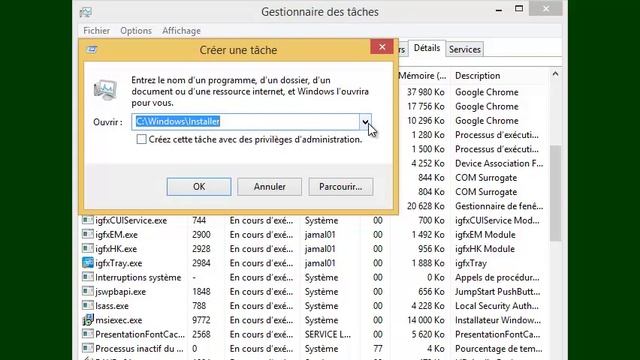640x360 pixels.
Task: Expand the Ouvrir combo box dropdown
Action: pos(365,122)
